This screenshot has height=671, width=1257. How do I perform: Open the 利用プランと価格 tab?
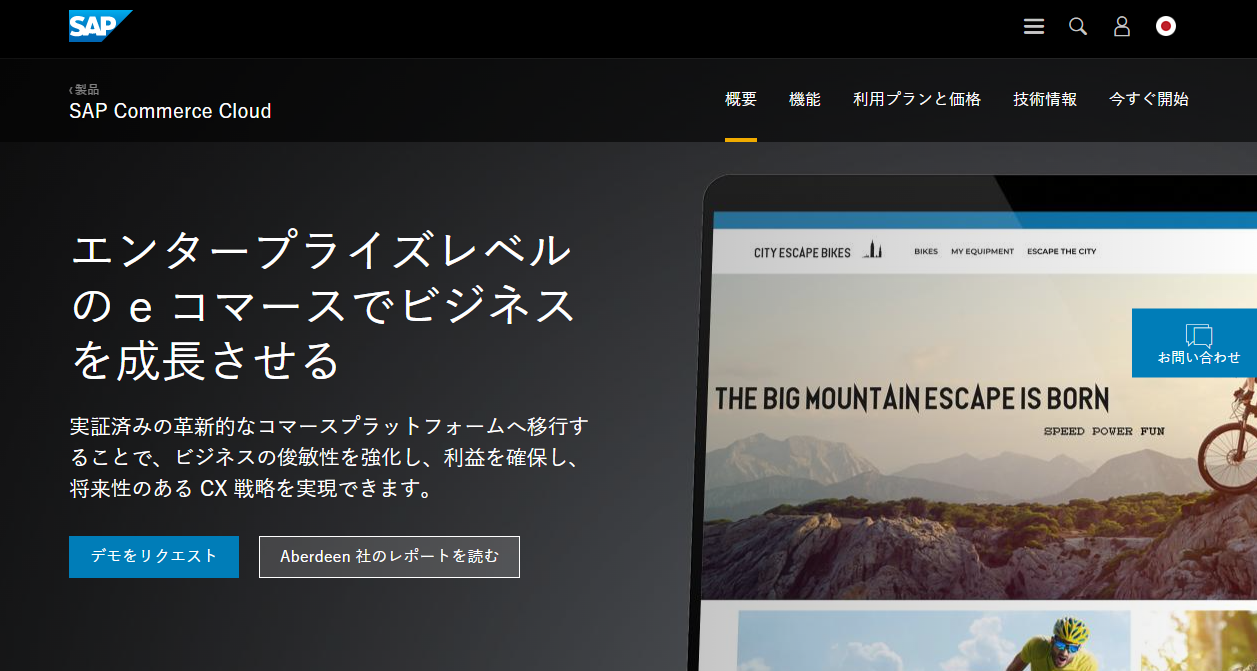(917, 100)
